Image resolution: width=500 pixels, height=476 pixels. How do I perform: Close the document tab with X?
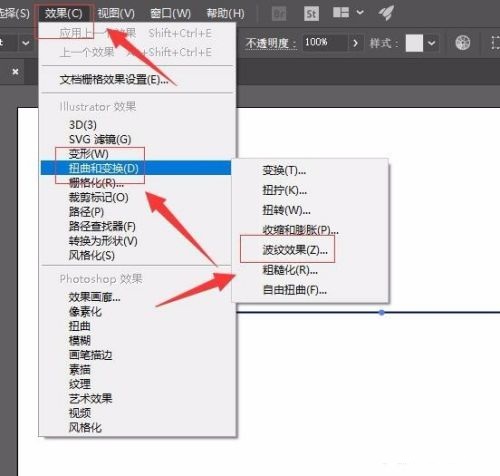point(15,72)
